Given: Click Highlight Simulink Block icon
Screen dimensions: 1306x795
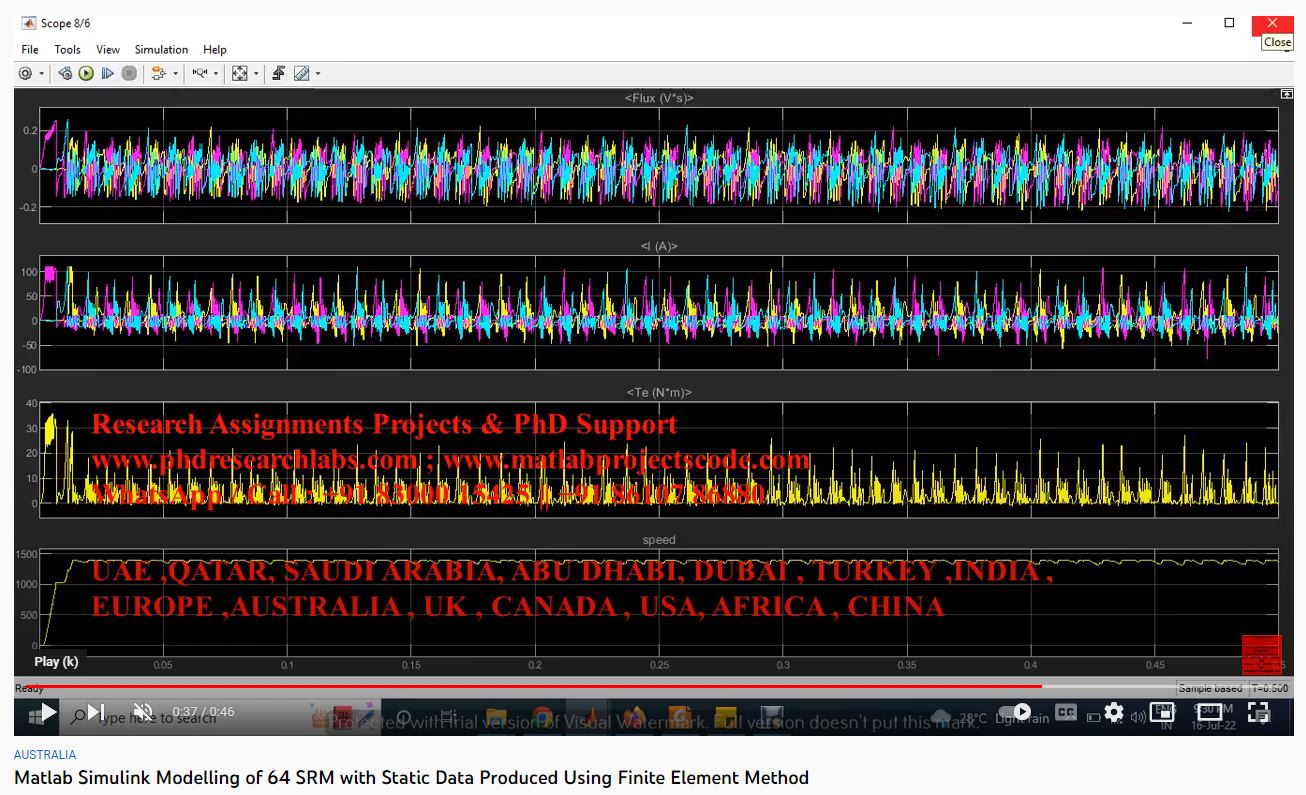Looking at the screenshot, I should tap(158, 74).
